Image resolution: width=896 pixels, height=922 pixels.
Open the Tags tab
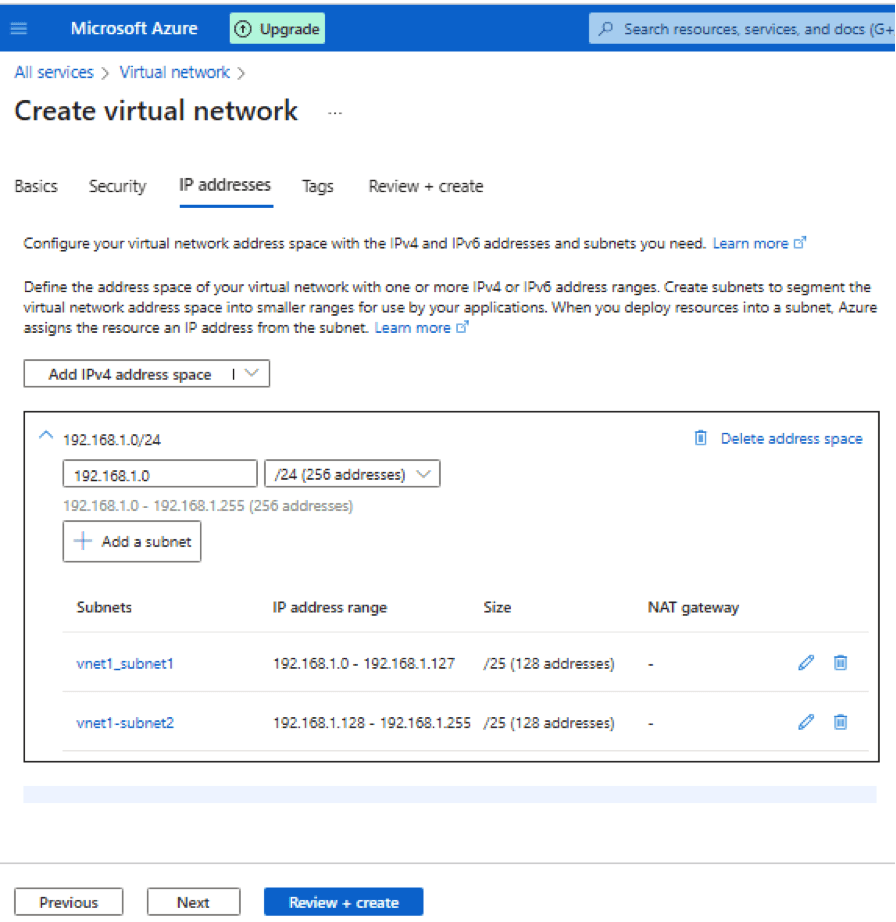(x=318, y=186)
